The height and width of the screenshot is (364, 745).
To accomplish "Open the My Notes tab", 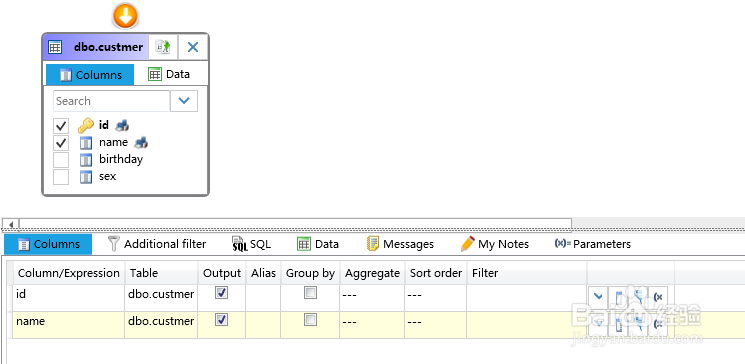I will point(495,244).
